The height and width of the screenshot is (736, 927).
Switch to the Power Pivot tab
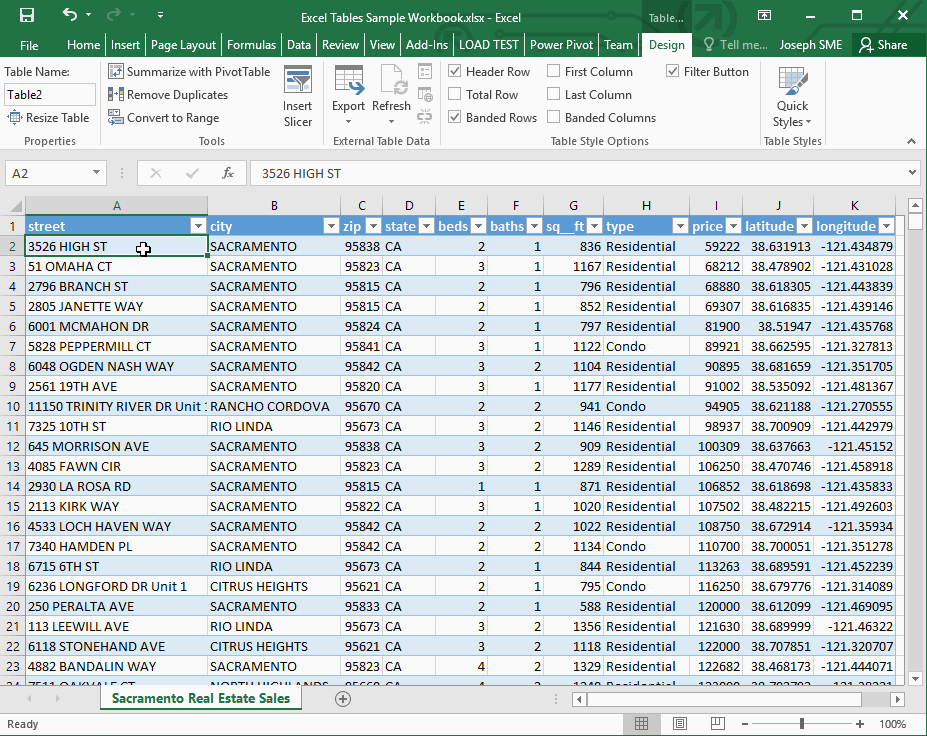tap(560, 45)
